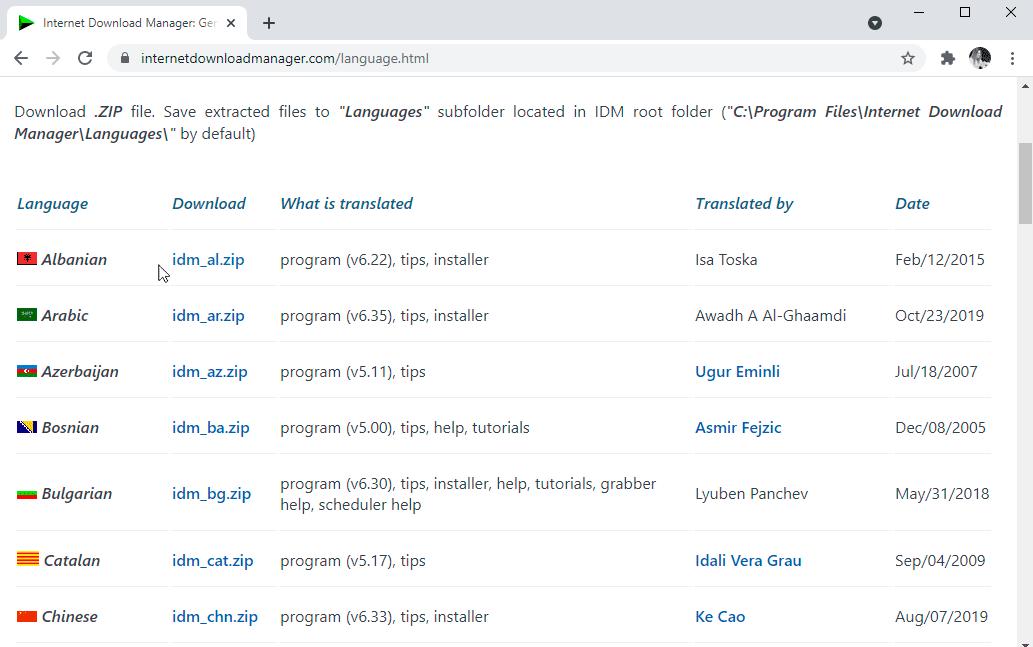
Task: Click the IDM favicon on the browser tab
Action: (25, 22)
